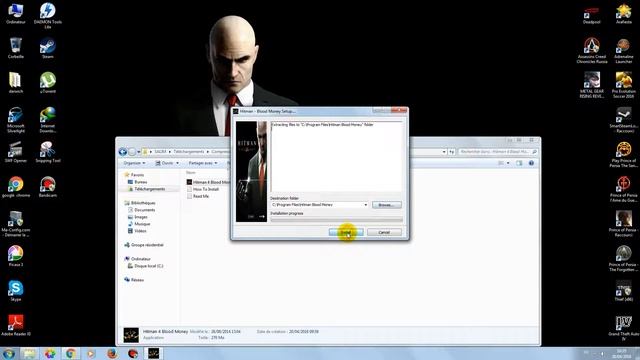Toggle the preview pane in Explorer
The image size is (640, 360).
click(x=519, y=163)
